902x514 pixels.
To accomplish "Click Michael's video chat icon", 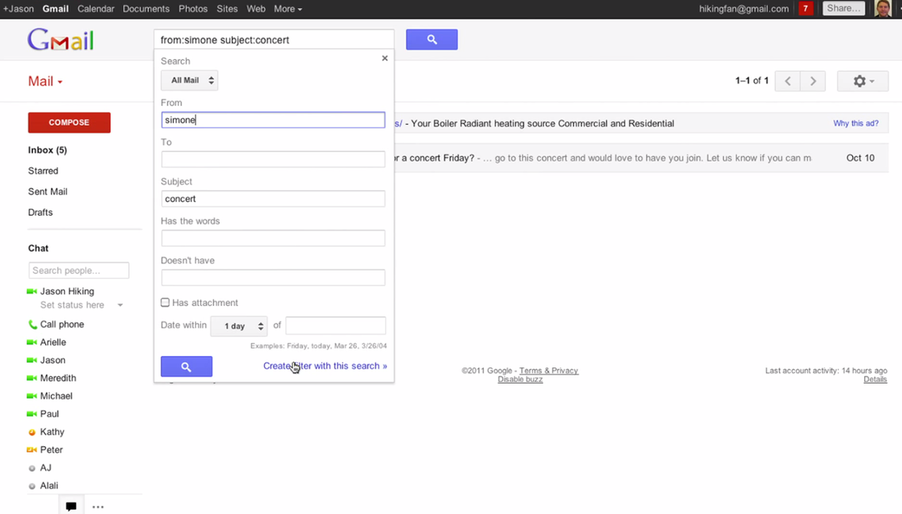I will tap(32, 396).
